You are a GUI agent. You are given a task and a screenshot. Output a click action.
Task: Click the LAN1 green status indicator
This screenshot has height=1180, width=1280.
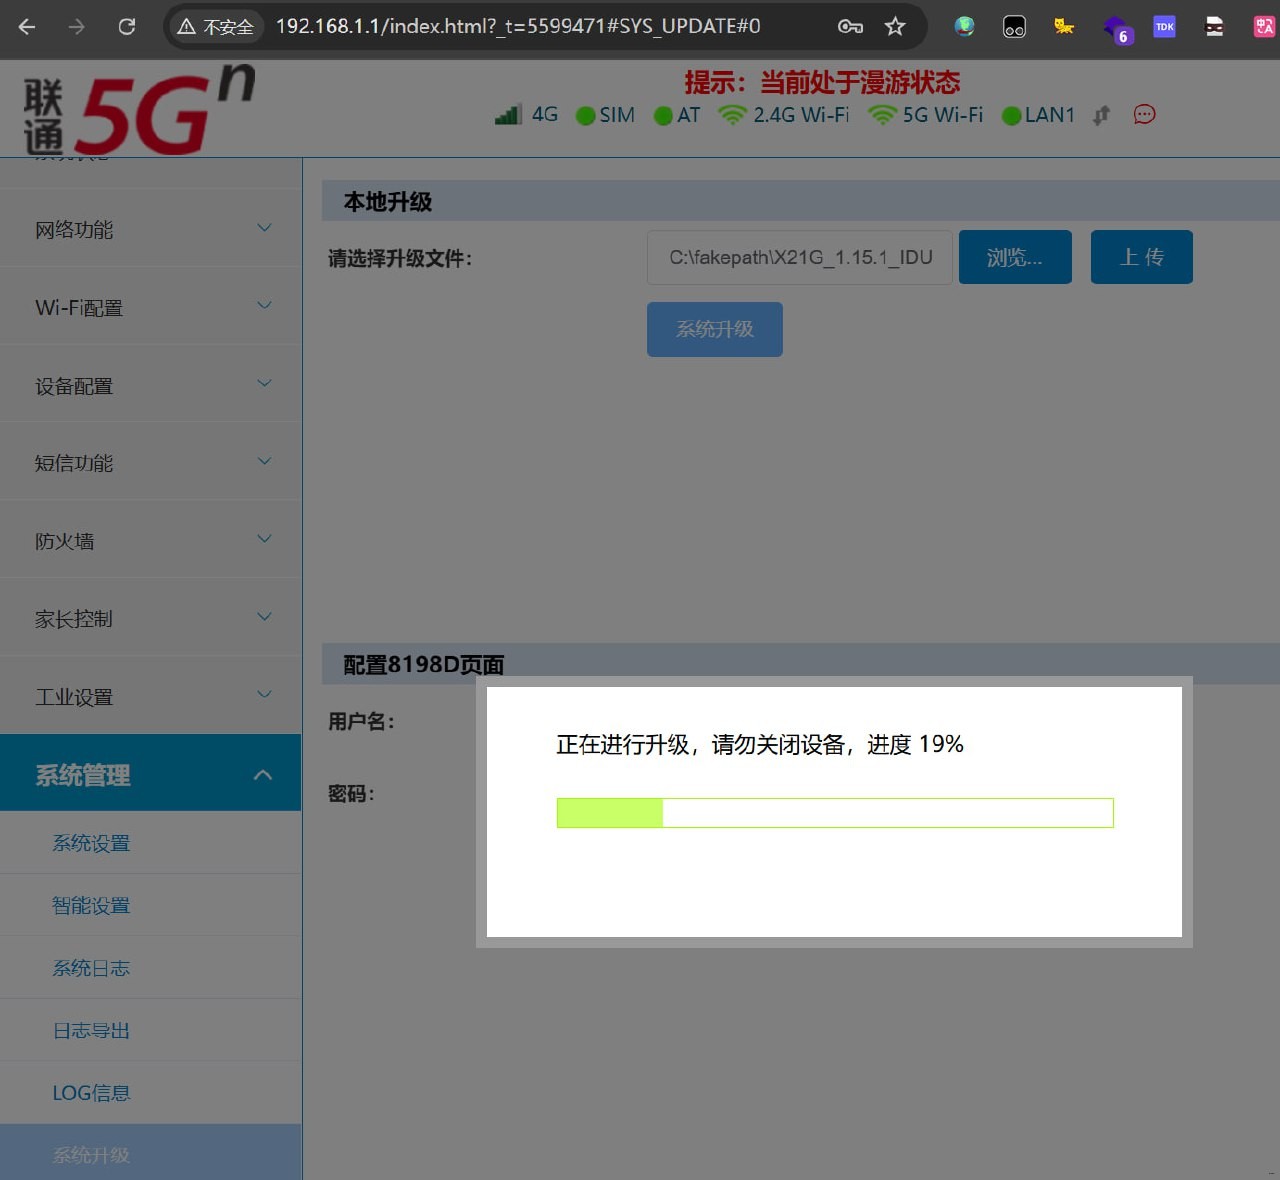[1011, 116]
